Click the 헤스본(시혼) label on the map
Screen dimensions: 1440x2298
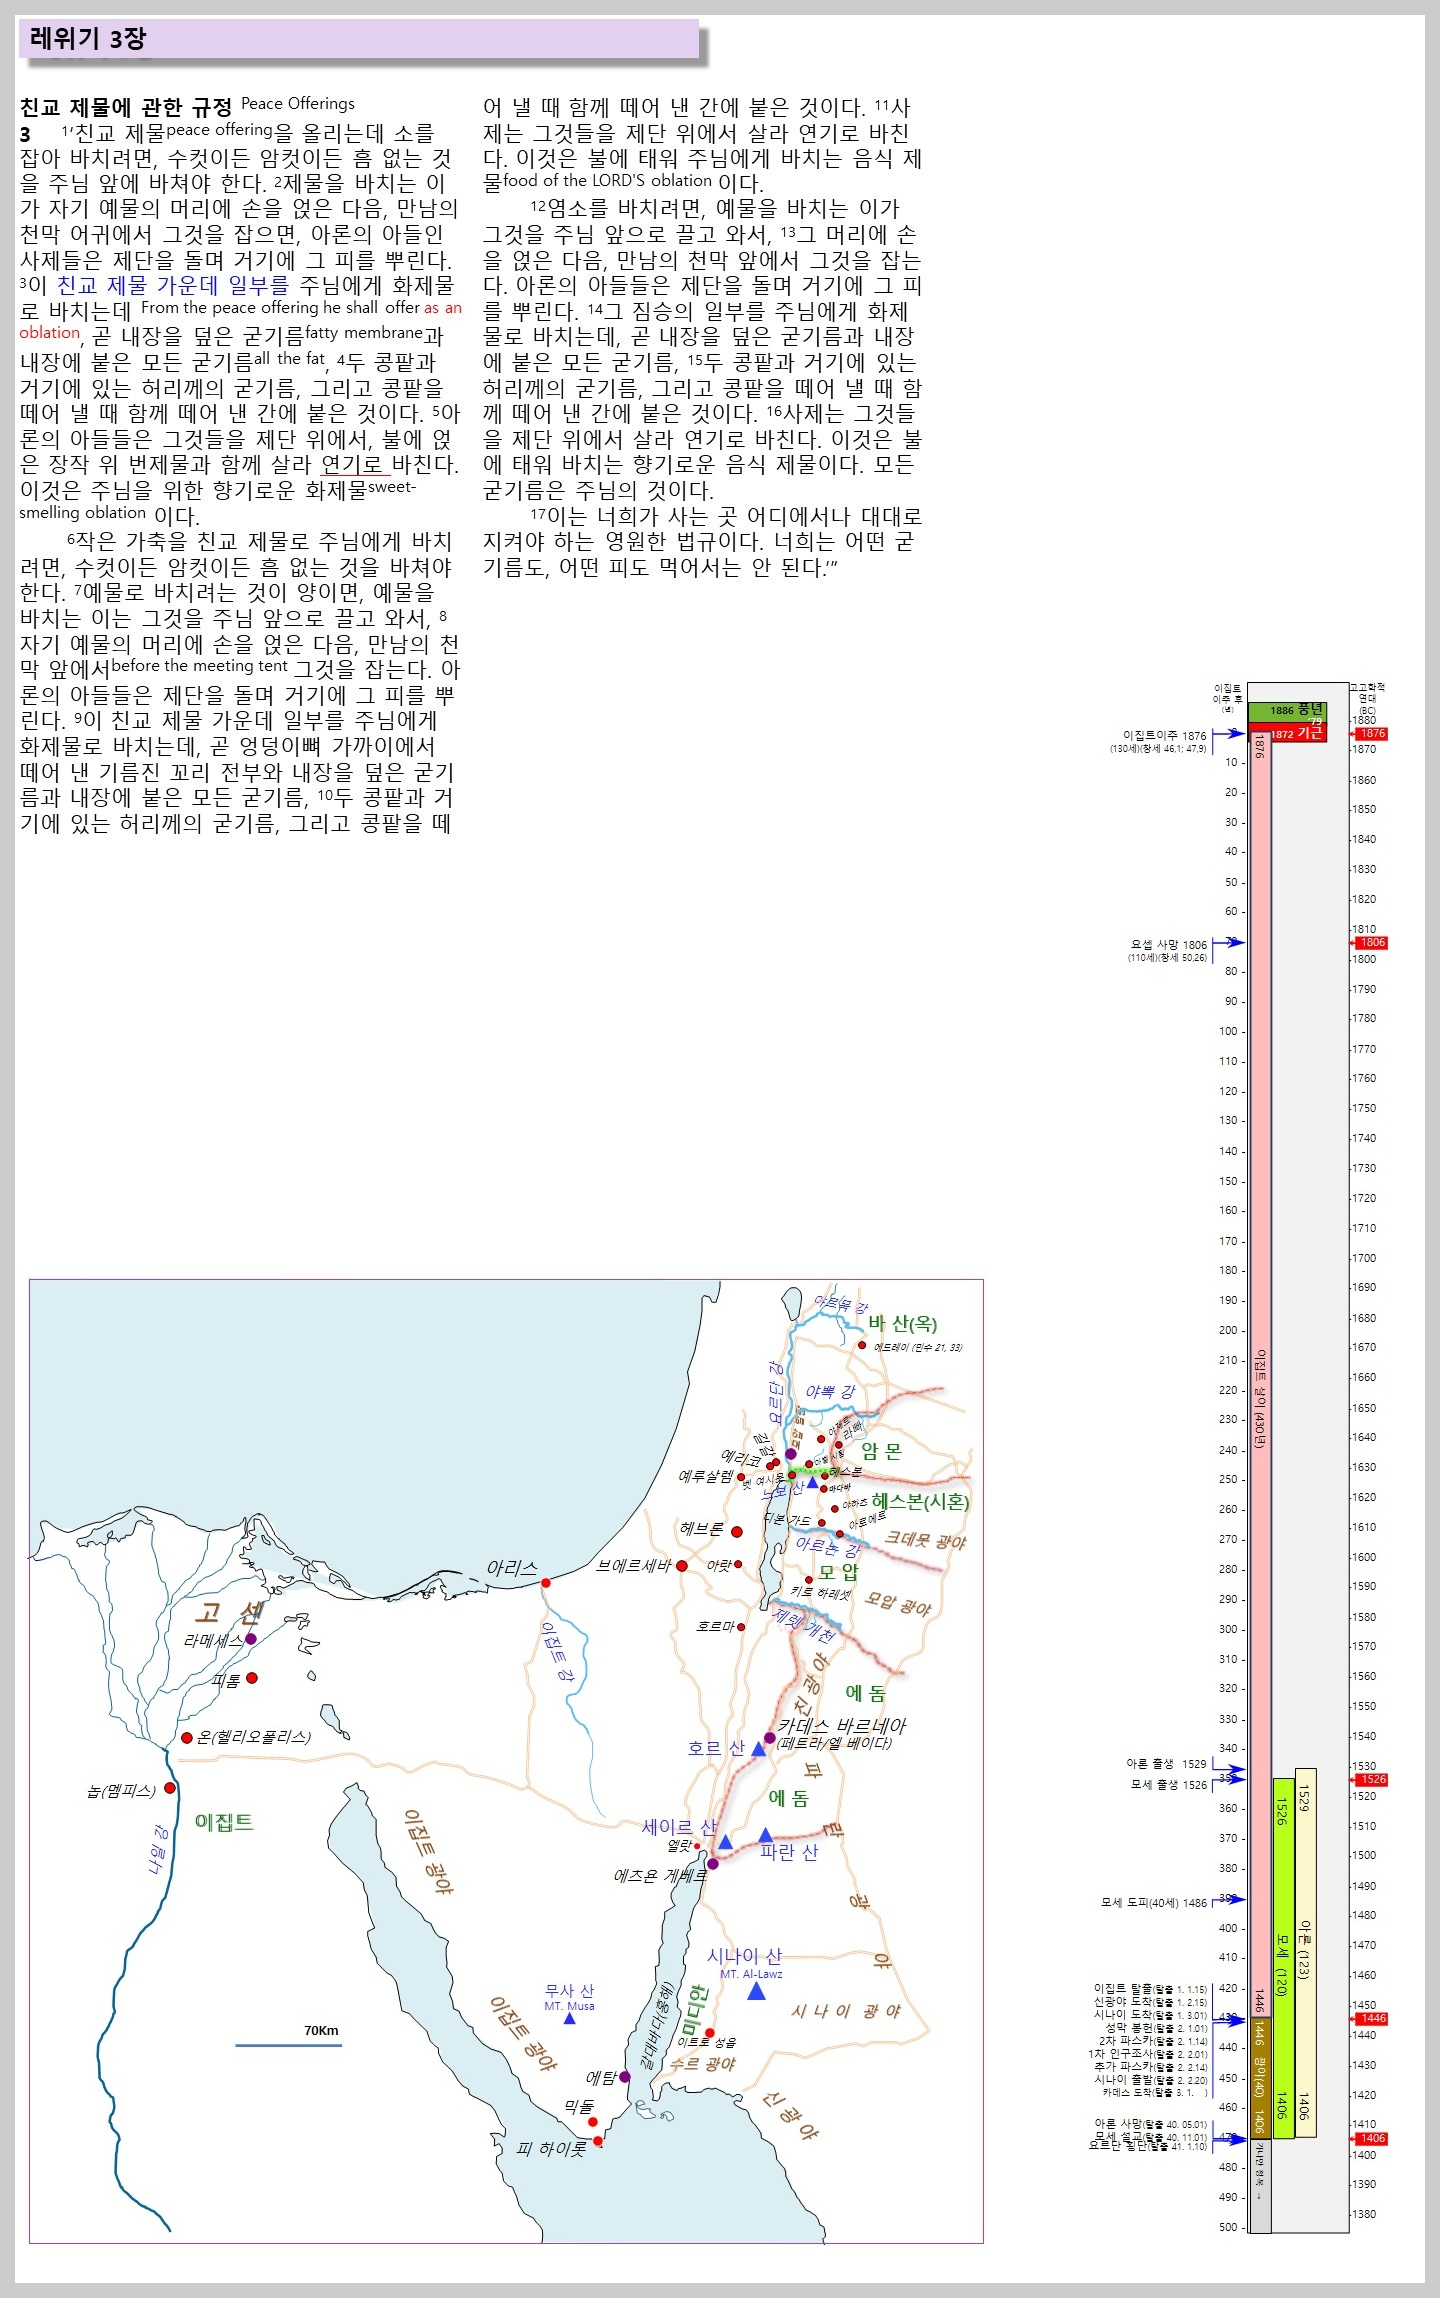[920, 1502]
